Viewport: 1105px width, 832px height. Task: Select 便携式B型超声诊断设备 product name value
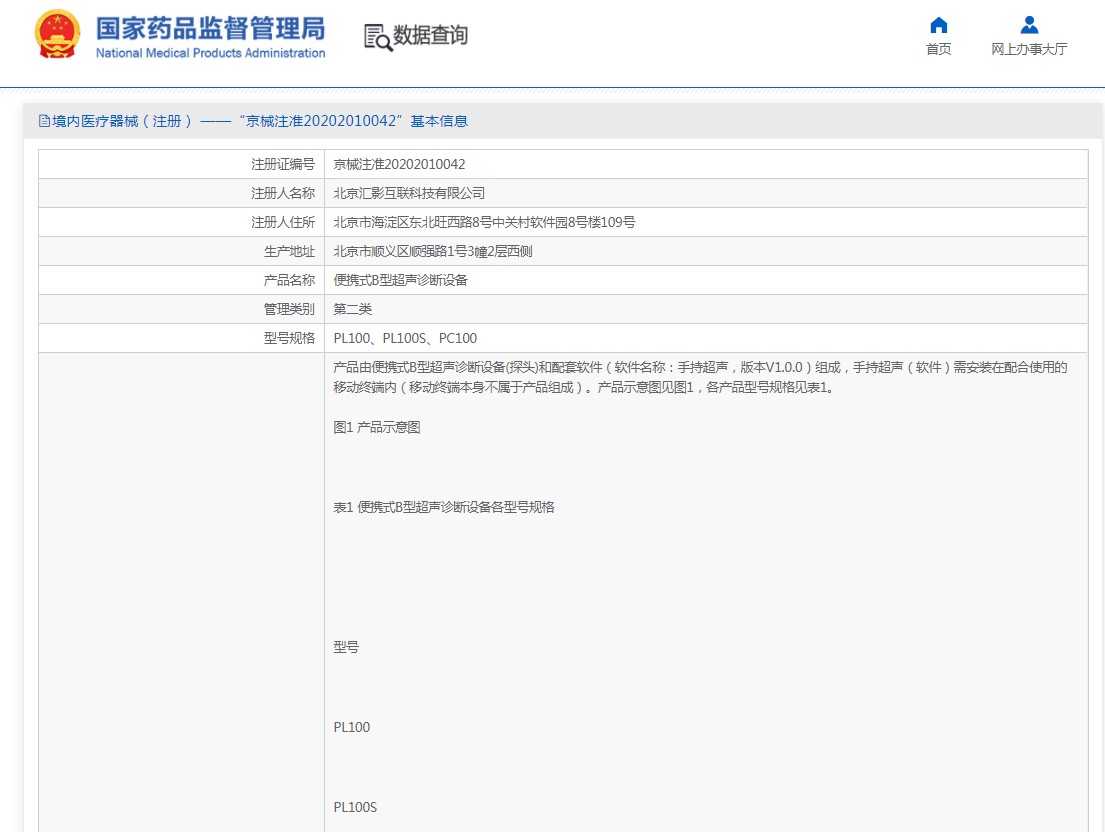point(400,280)
